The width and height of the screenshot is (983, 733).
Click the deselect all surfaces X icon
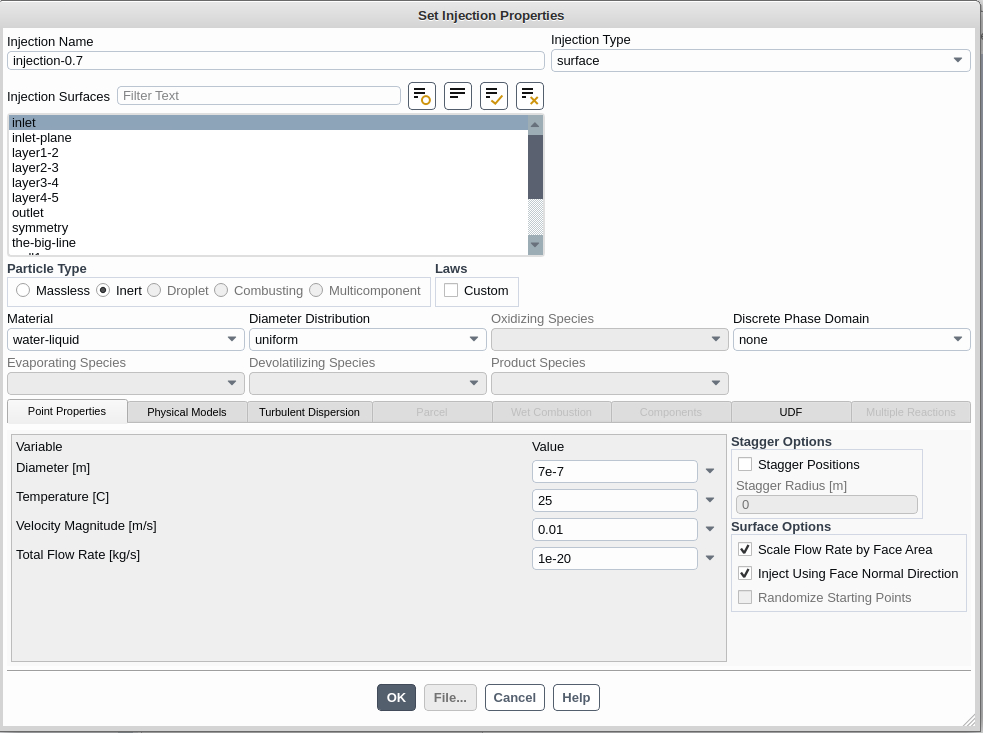[x=529, y=96]
